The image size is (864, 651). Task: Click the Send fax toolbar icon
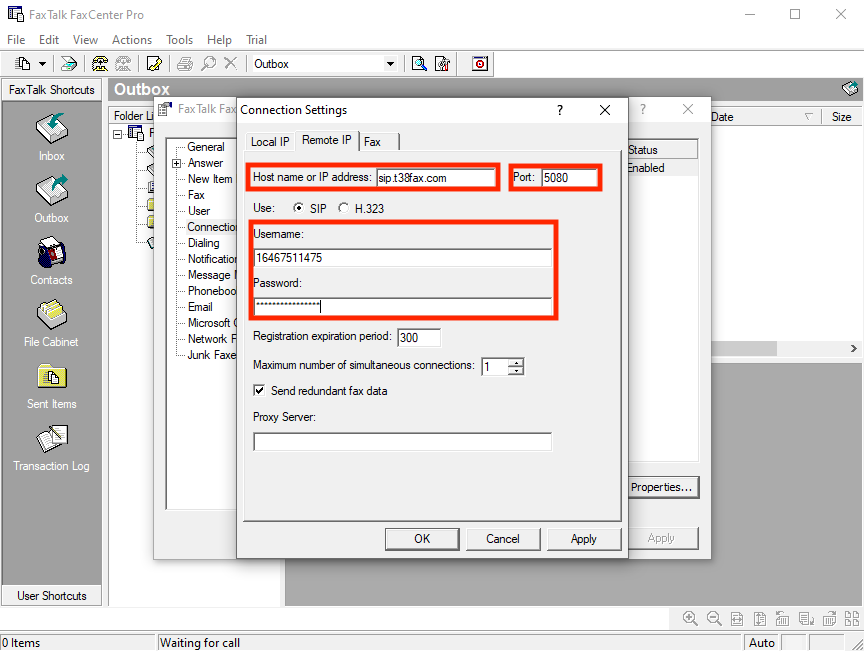[69, 64]
